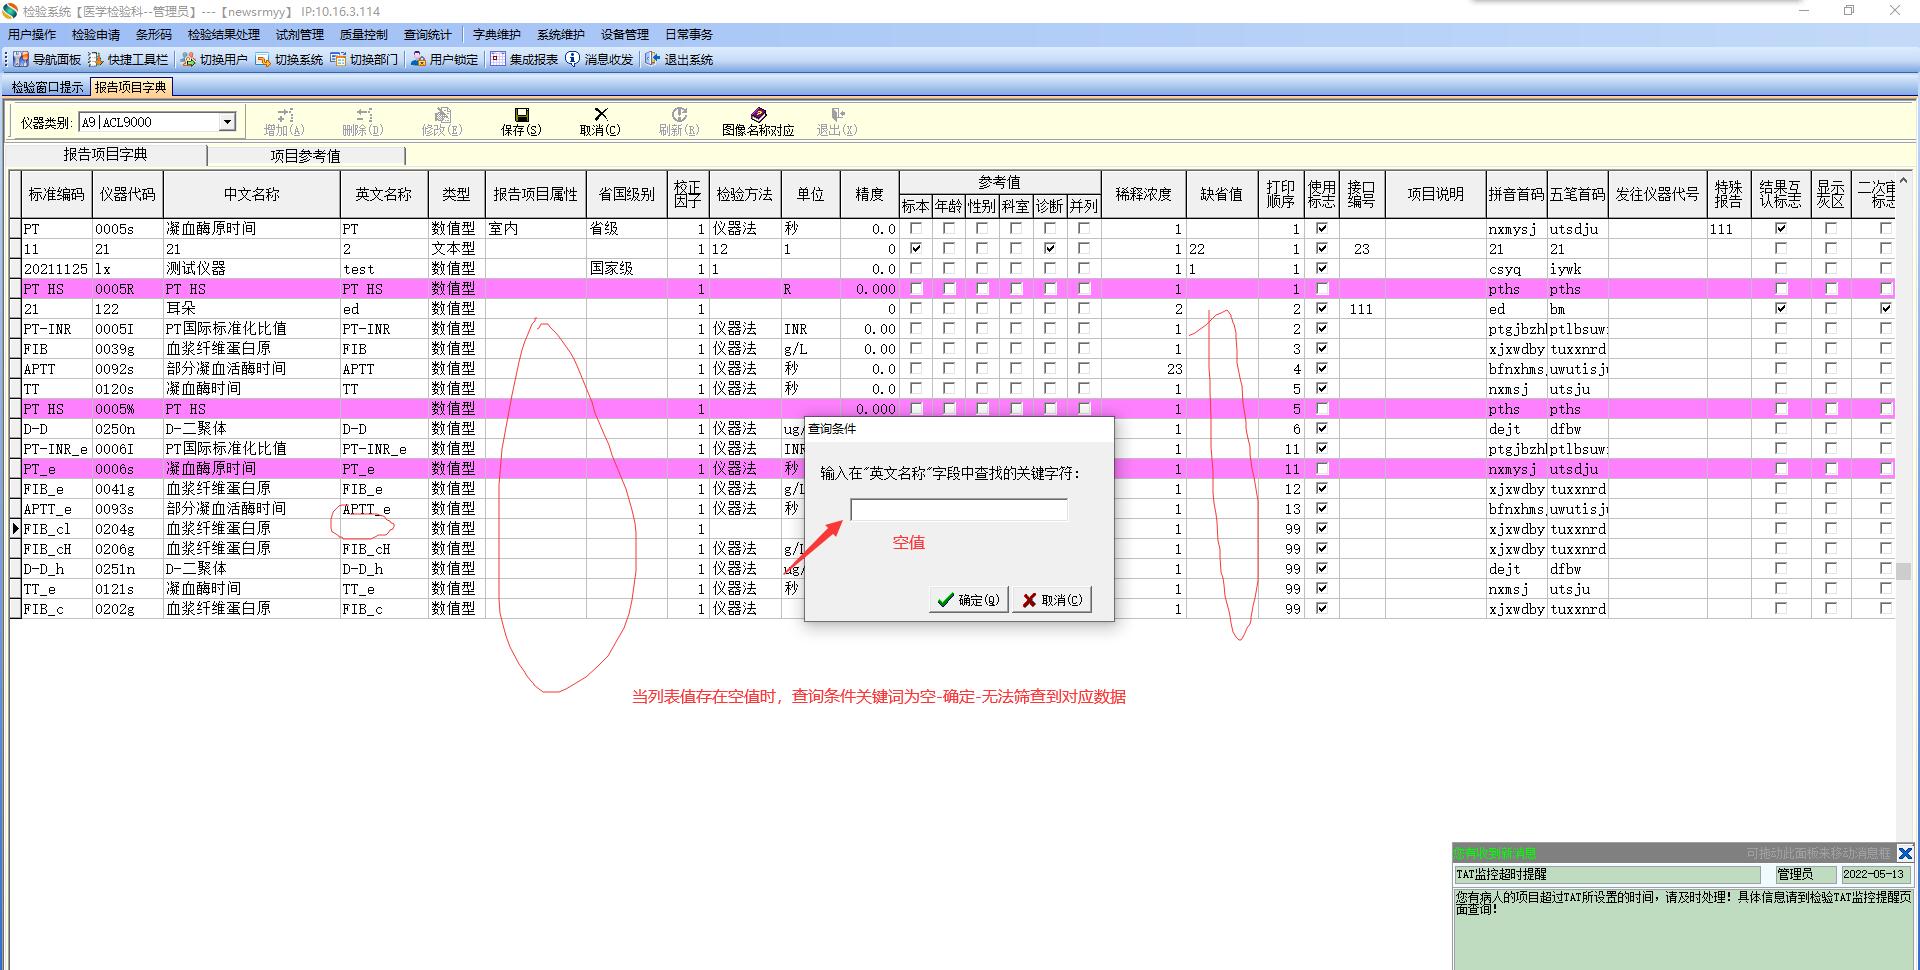
Task: Select the 0250n instrument code cell
Action: [x=127, y=429]
